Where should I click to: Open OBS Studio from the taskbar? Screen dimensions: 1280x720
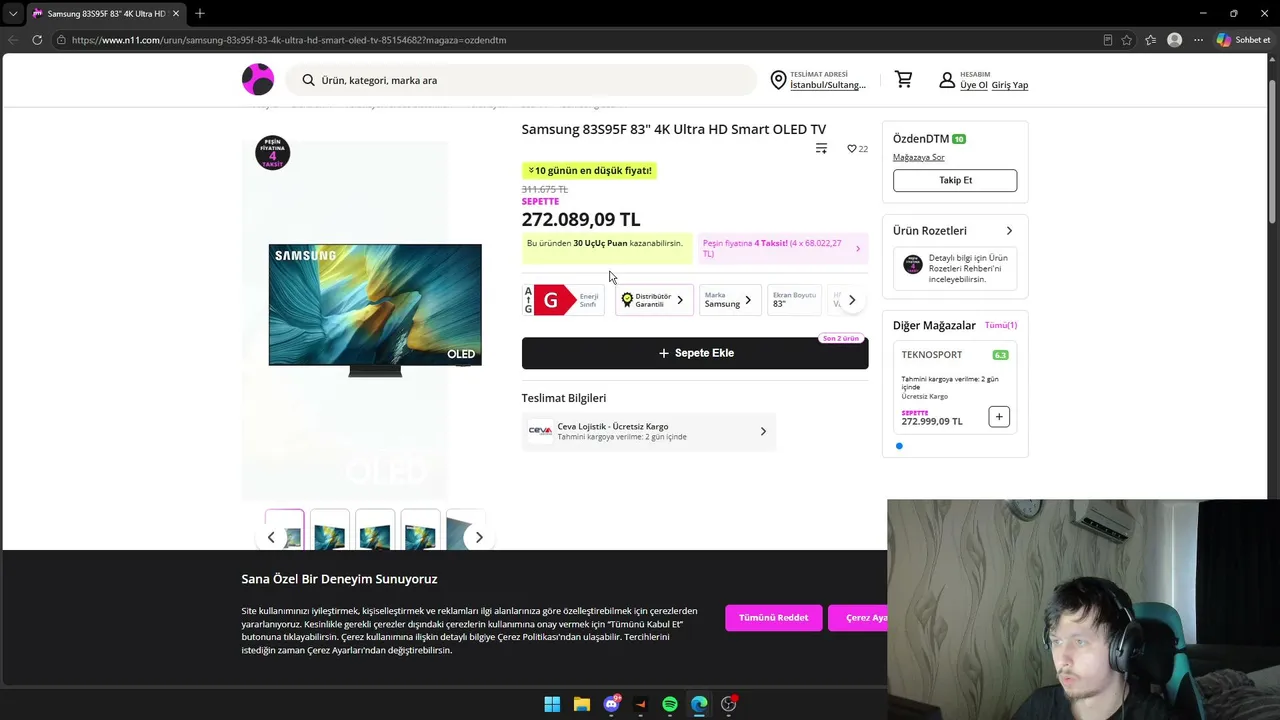pos(729,704)
